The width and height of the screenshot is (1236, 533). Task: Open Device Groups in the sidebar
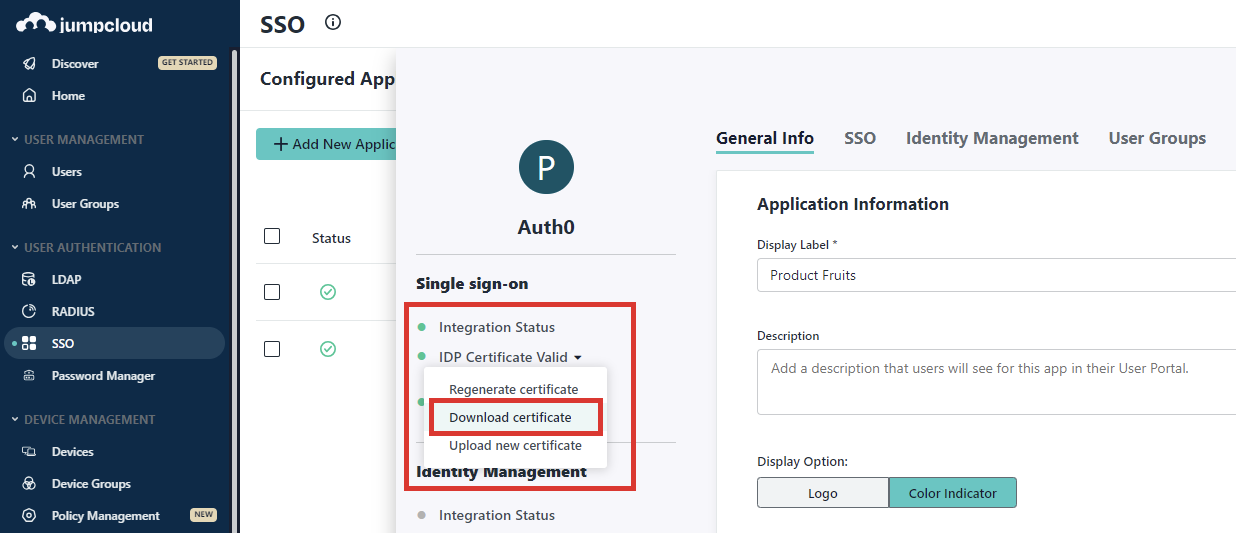(91, 484)
